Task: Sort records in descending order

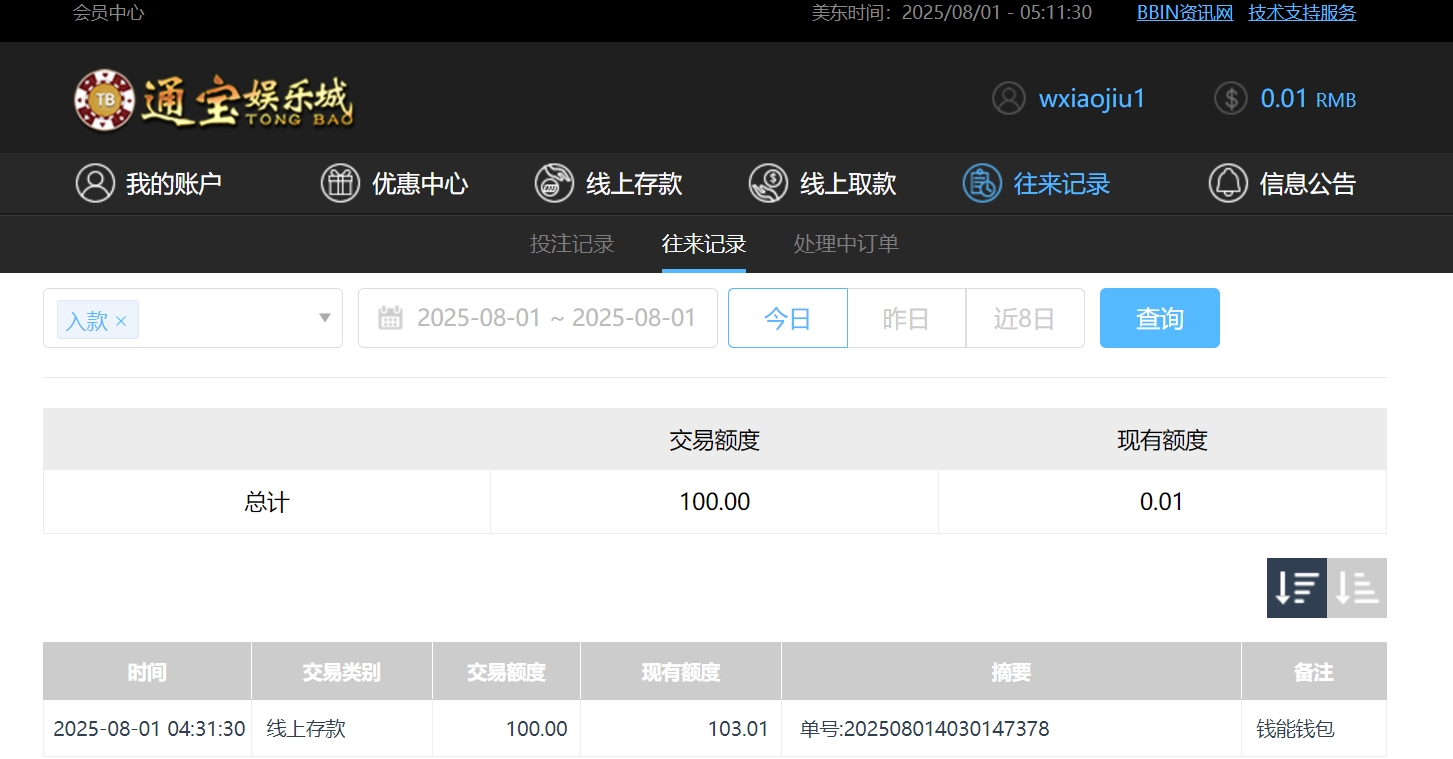Action: point(1296,588)
